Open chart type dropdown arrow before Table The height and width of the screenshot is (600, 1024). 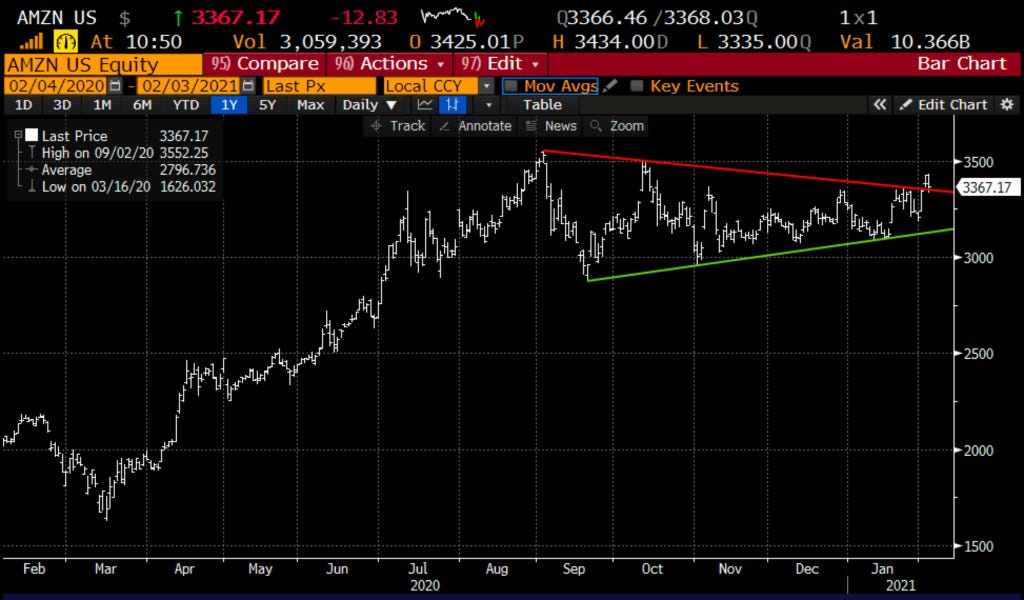click(488, 104)
